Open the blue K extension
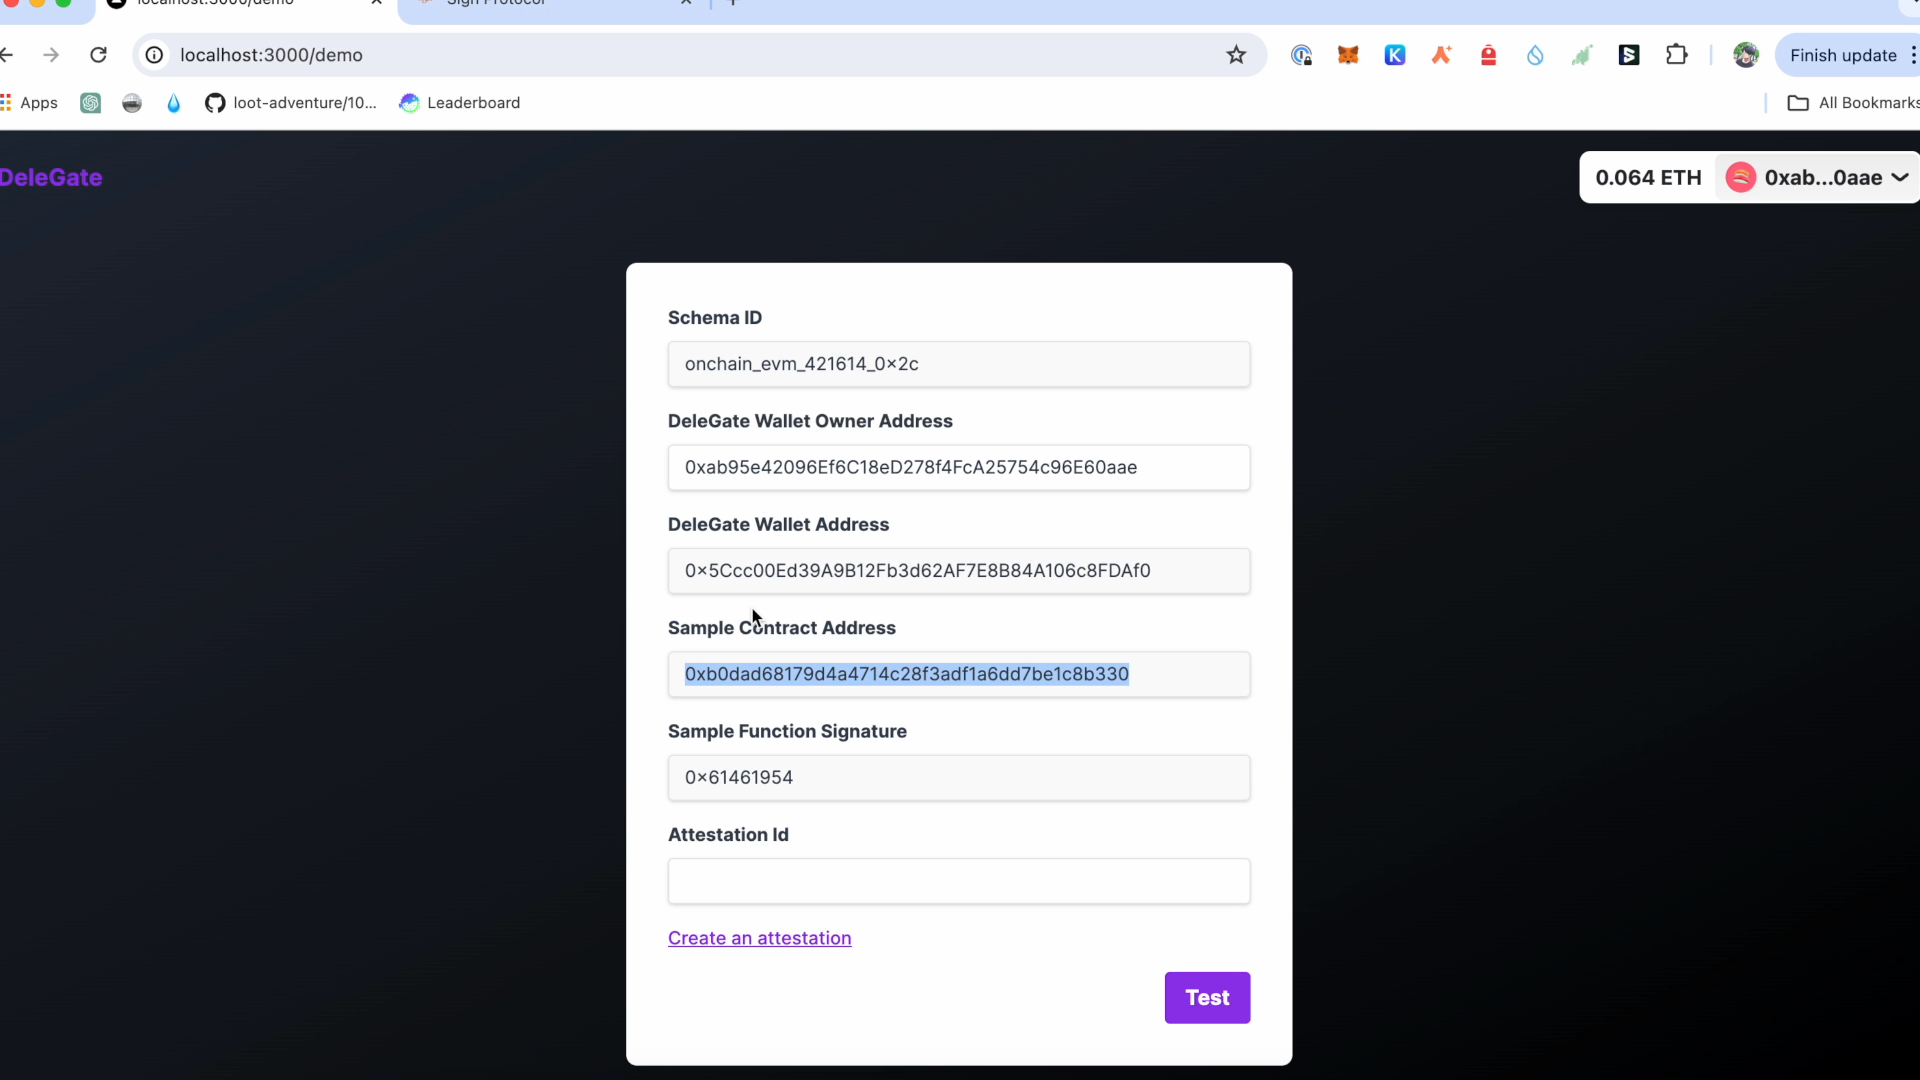The image size is (1920, 1080). [x=1395, y=55]
